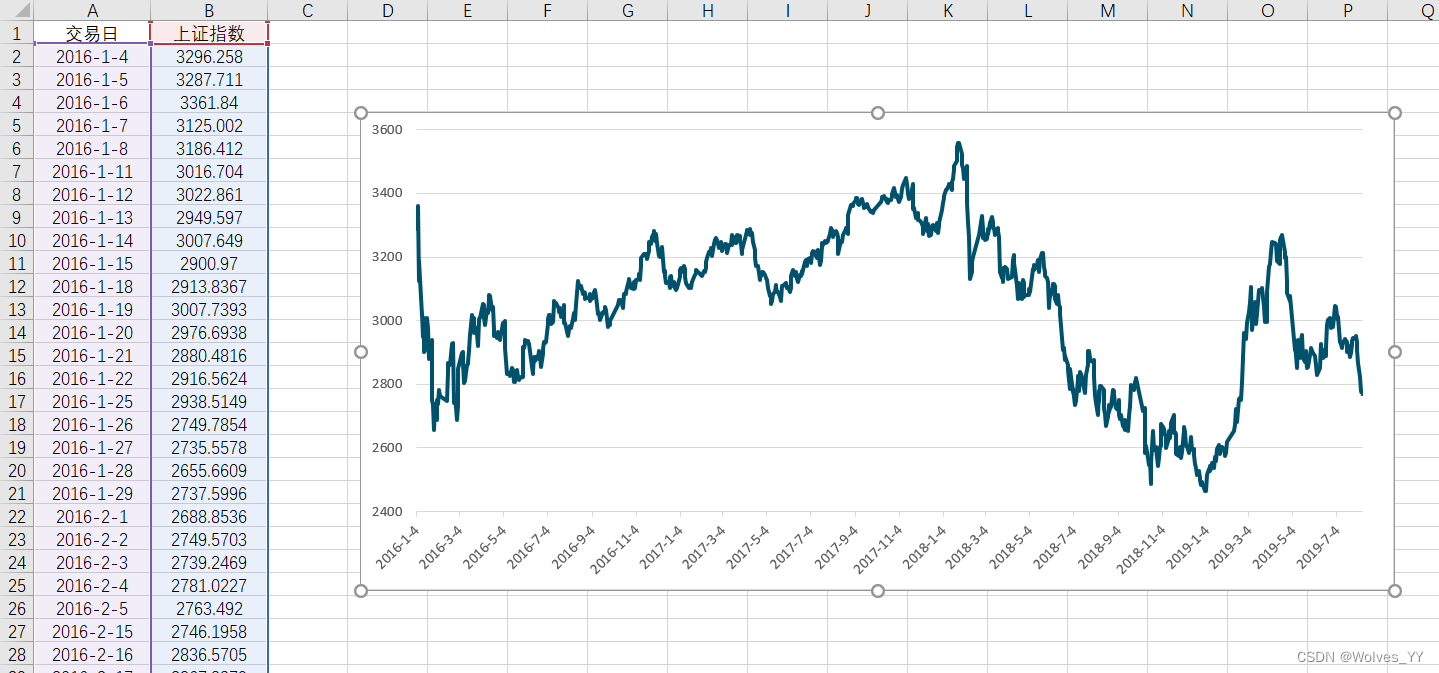The image size is (1439, 673).
Task: Click the chart's bottom-right resize handle
Action: [x=1395, y=591]
